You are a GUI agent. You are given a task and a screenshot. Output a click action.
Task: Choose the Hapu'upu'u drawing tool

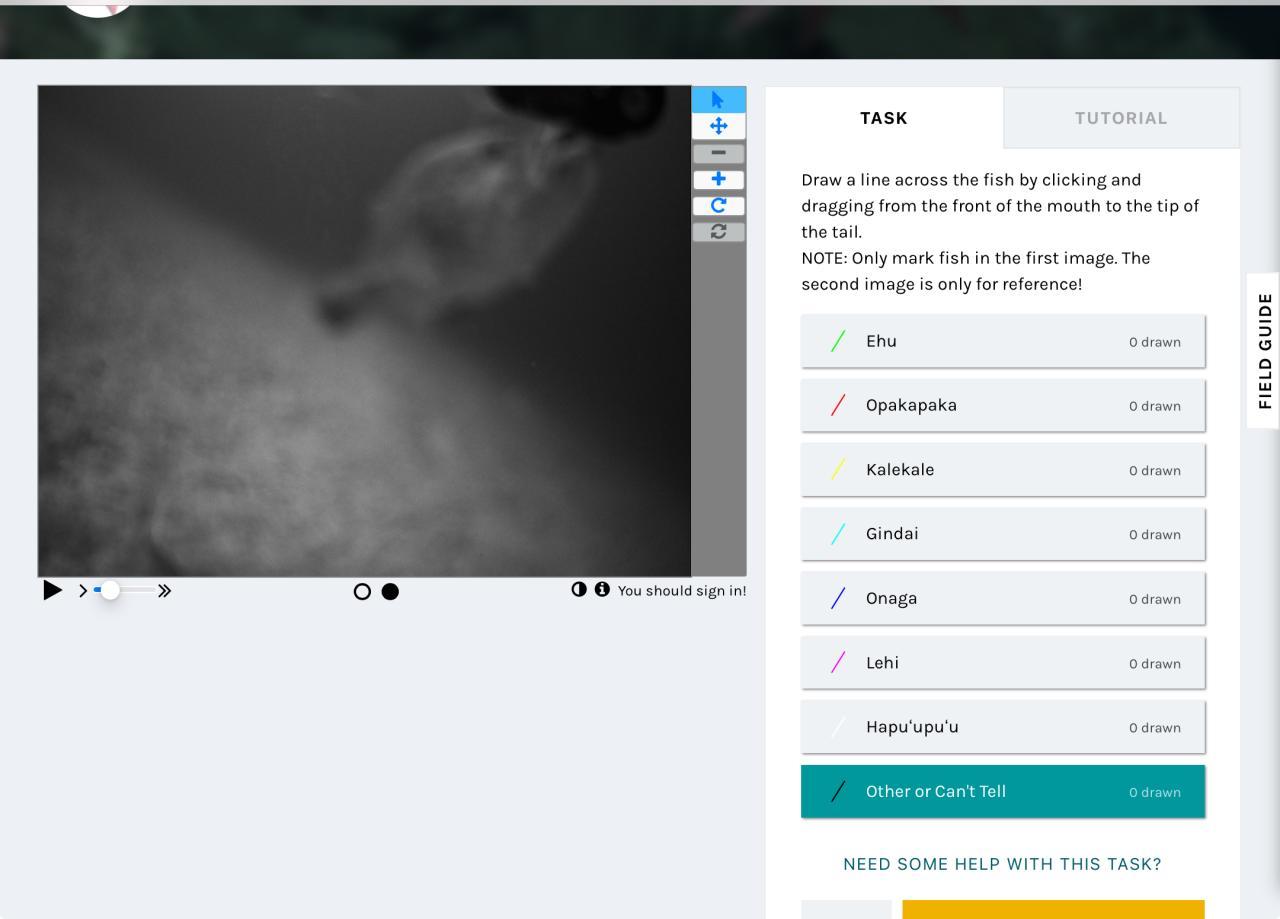[x=1003, y=727]
